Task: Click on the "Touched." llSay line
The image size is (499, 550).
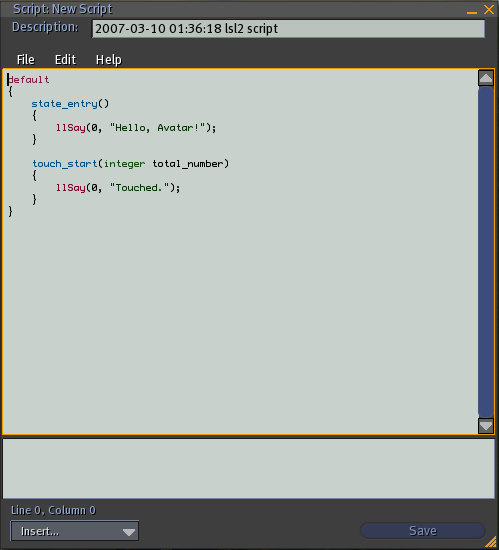Action: pos(118,188)
